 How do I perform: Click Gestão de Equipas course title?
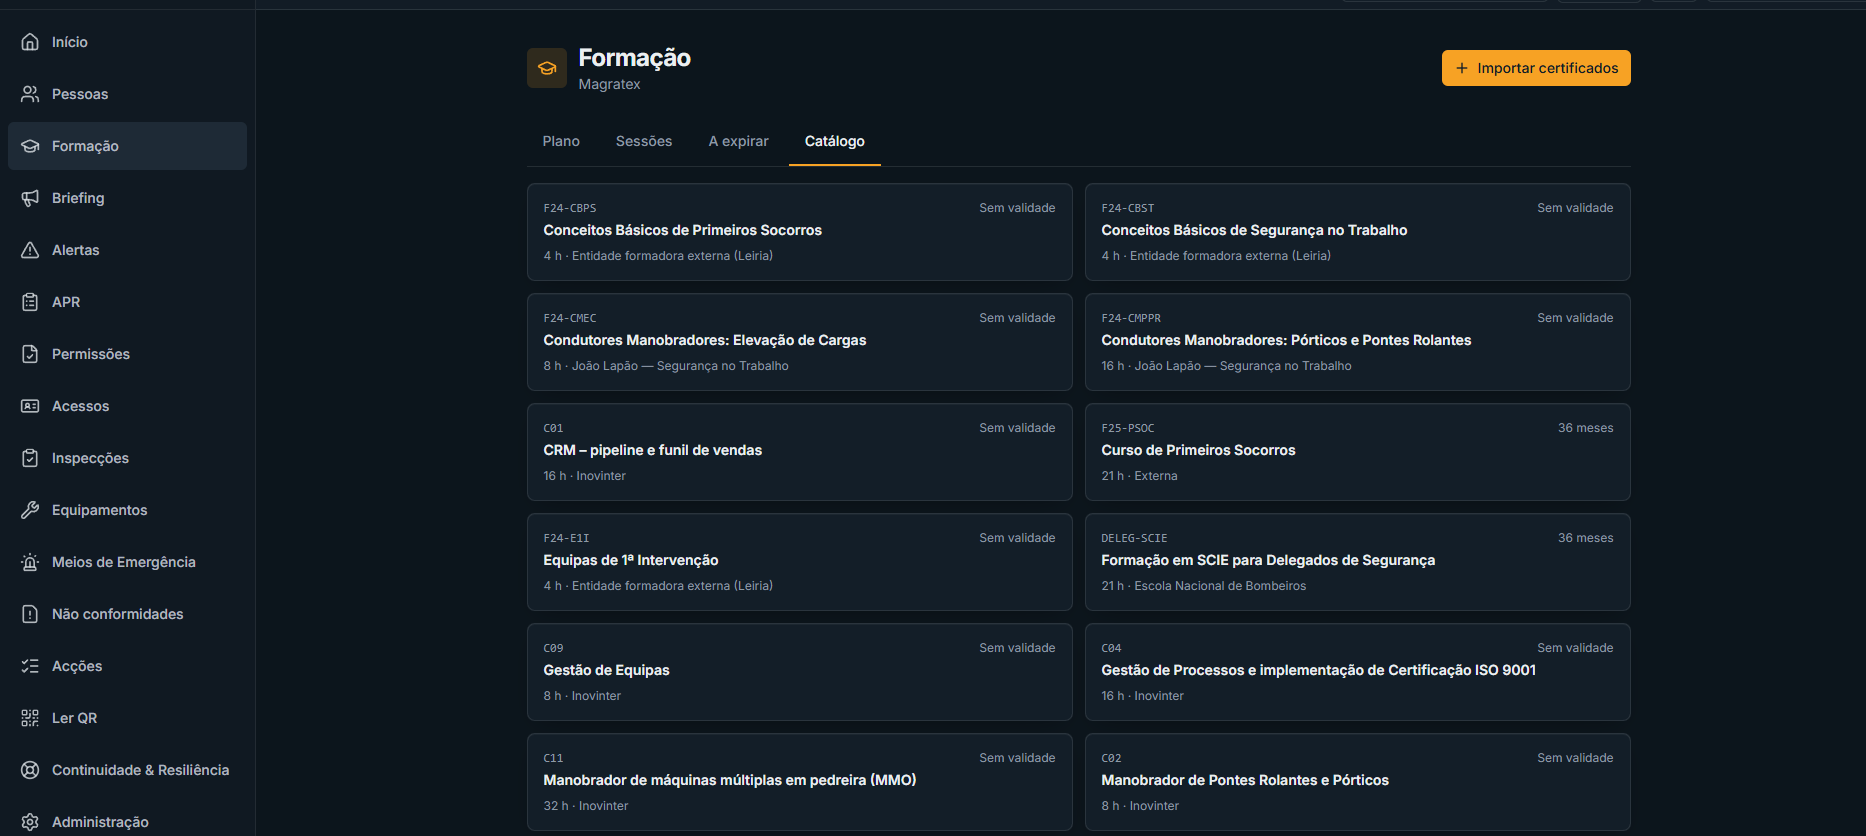pos(606,670)
